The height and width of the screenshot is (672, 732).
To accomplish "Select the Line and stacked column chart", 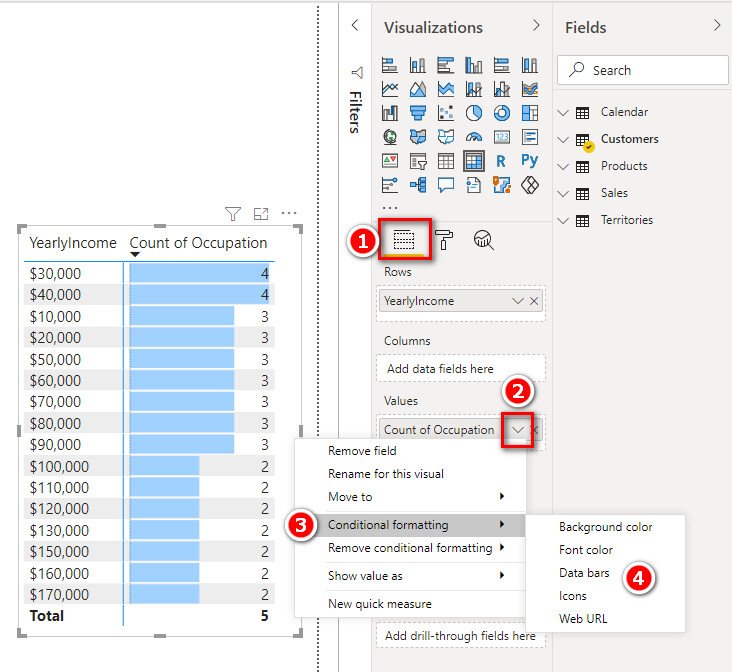I will (x=474, y=89).
